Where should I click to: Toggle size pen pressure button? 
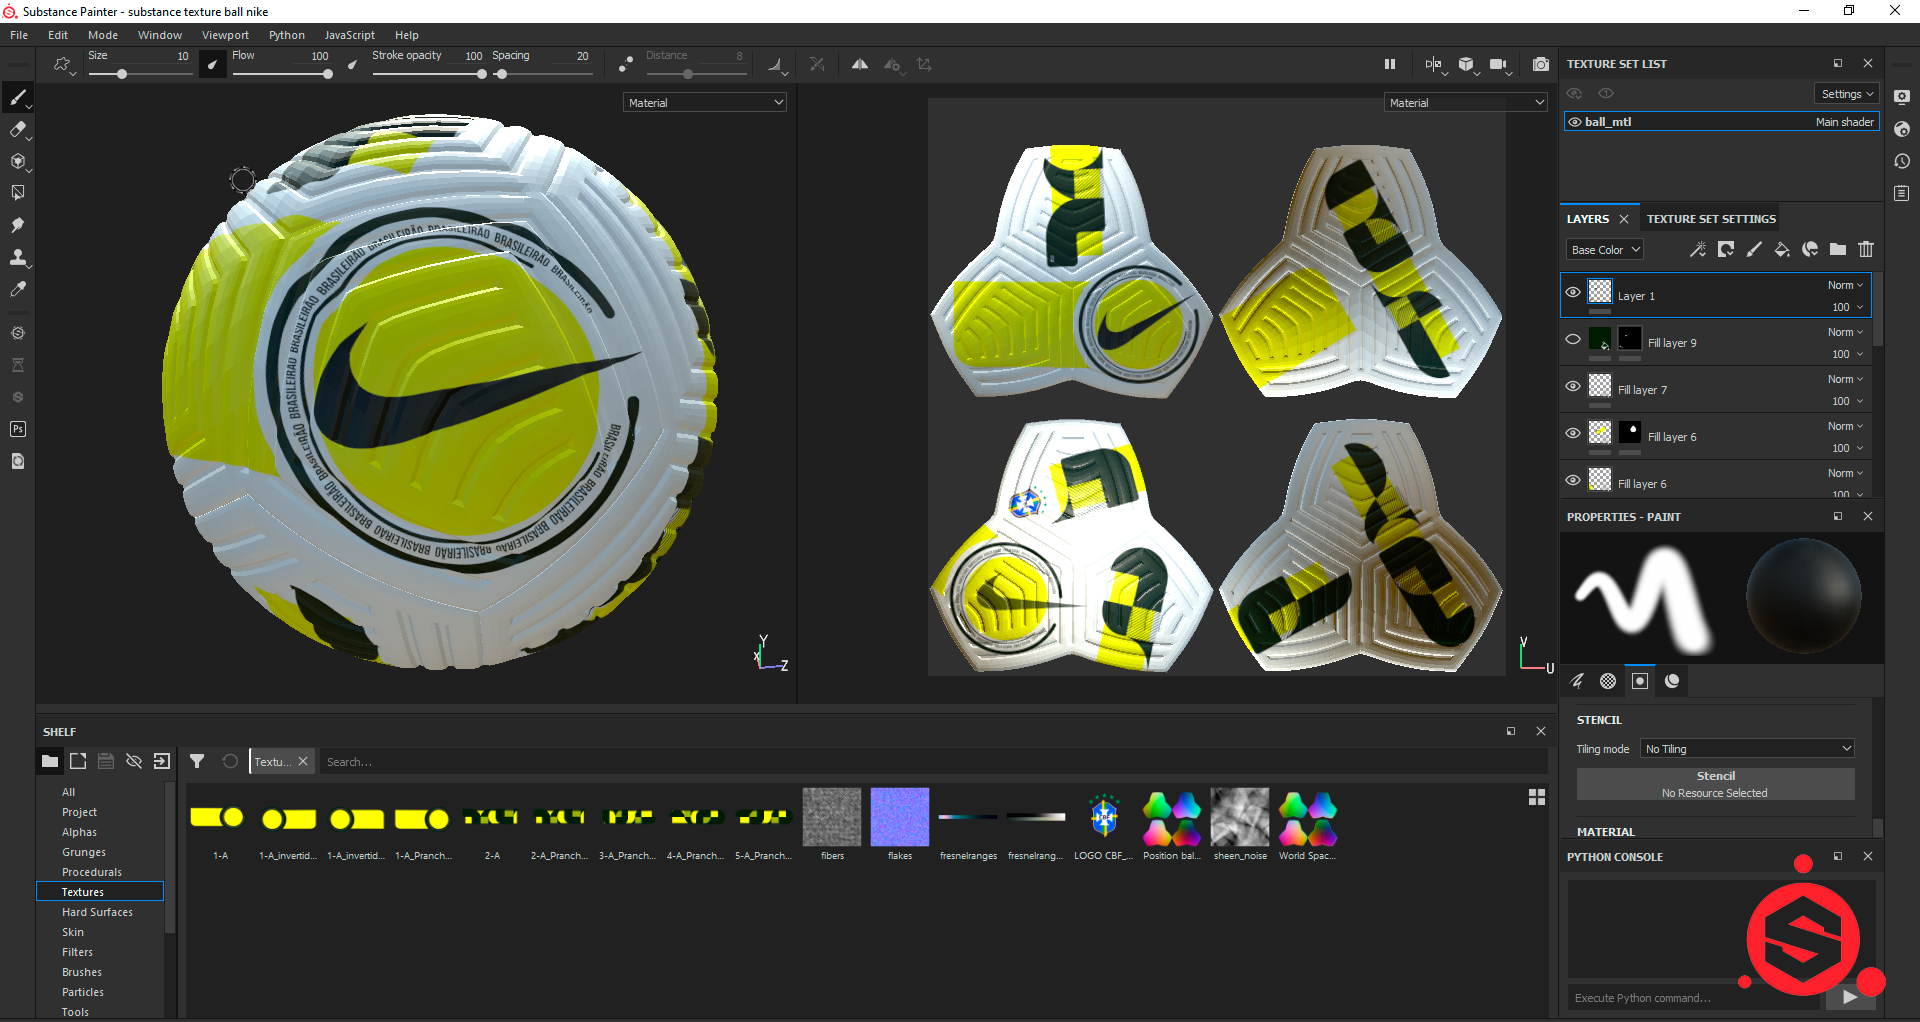coord(213,64)
